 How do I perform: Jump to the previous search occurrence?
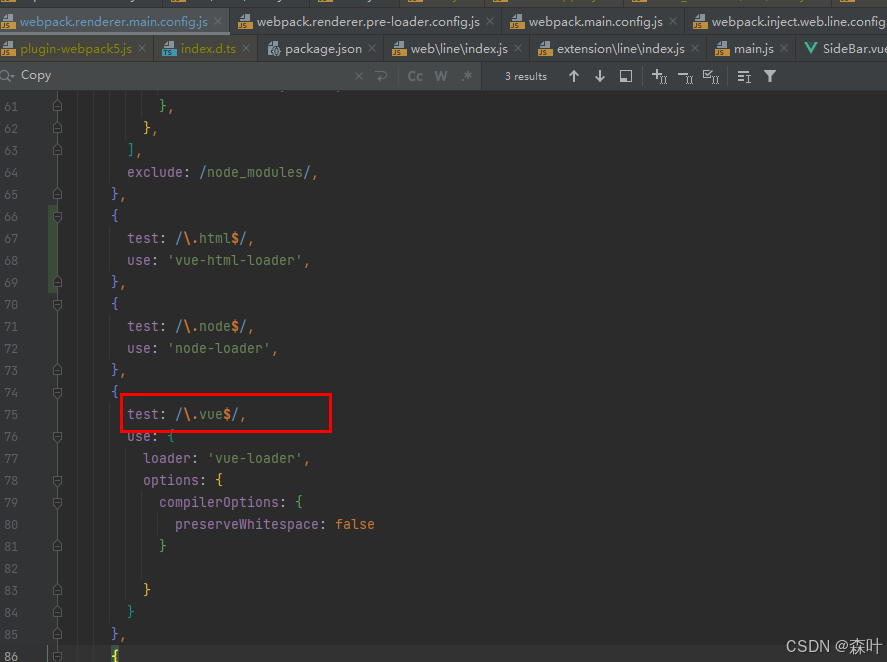[574, 76]
